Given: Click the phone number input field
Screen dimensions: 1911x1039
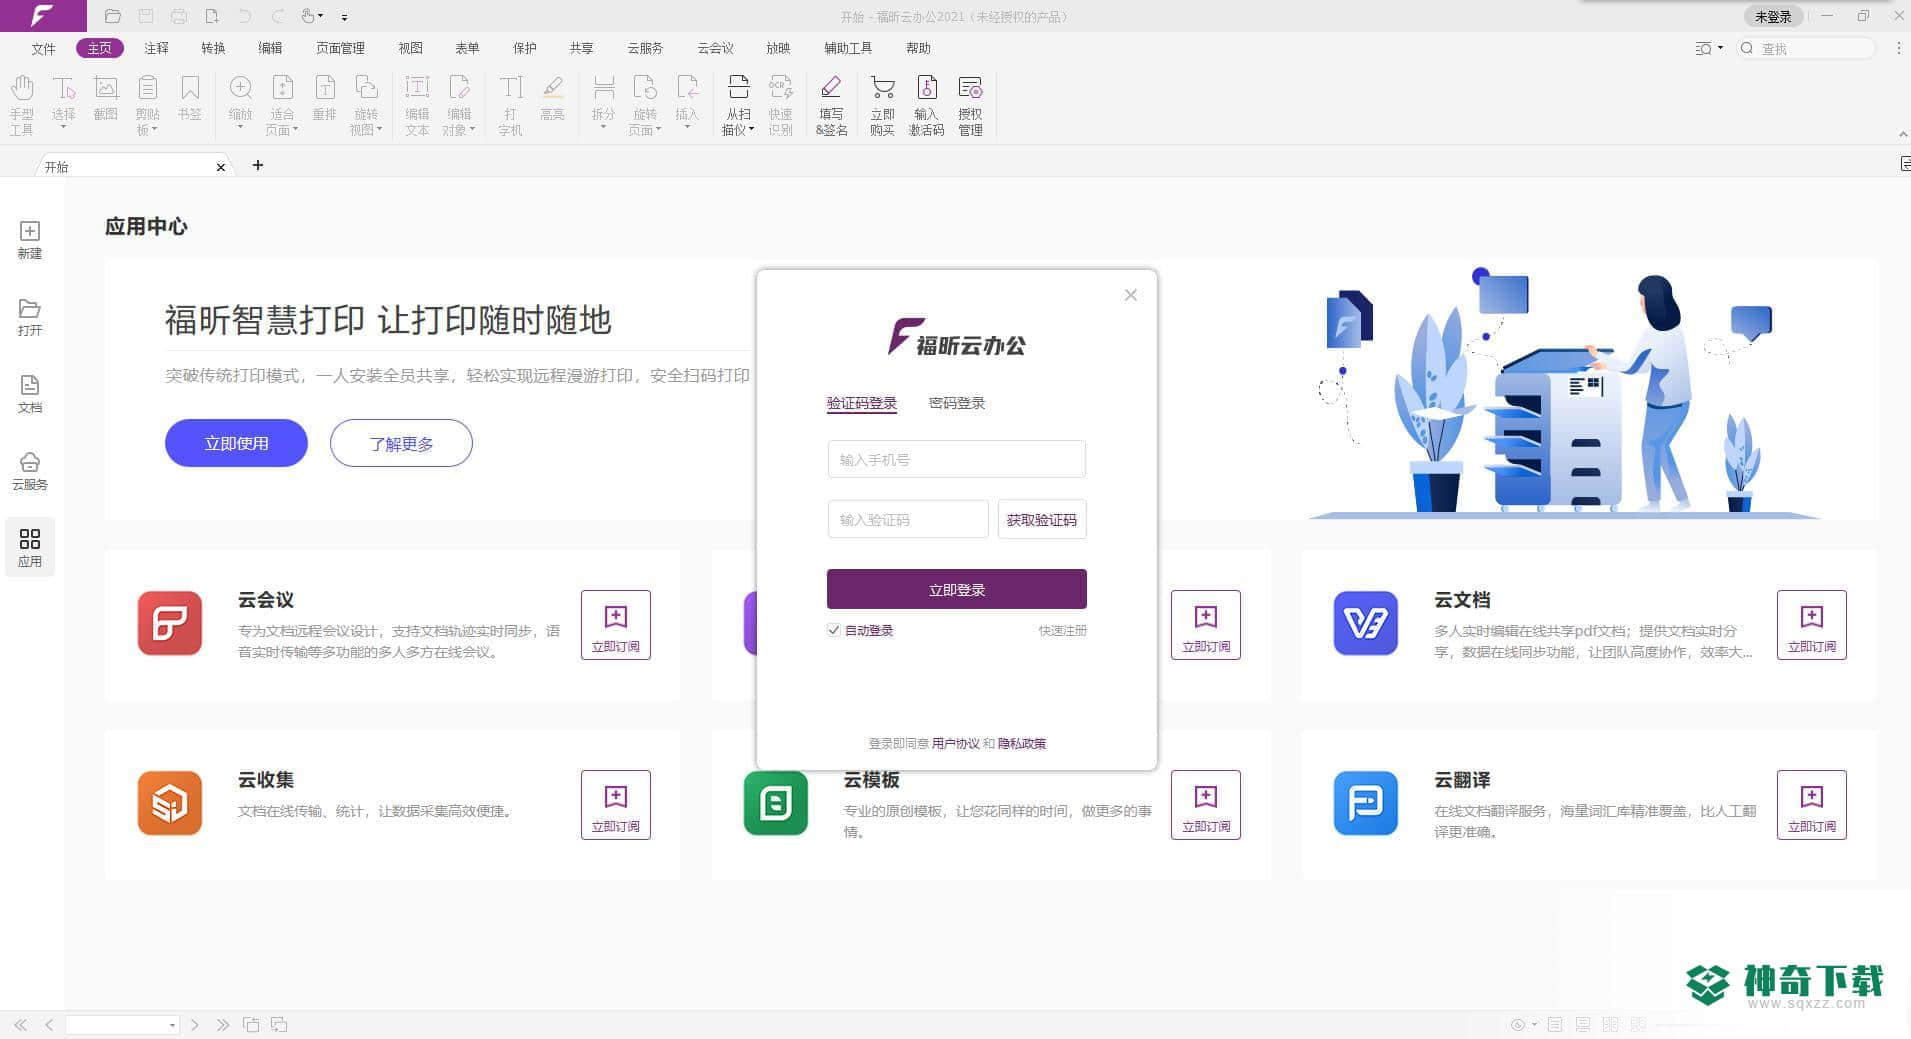Looking at the screenshot, I should coord(957,460).
